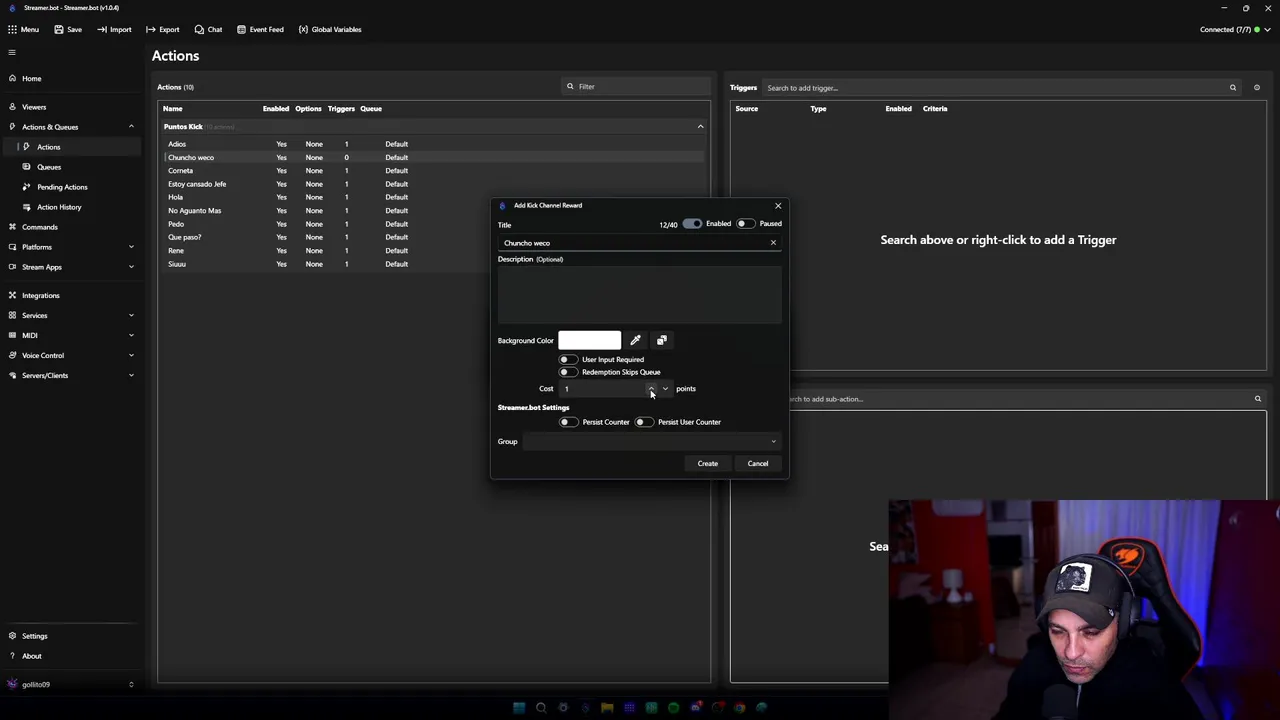Click the Create button
This screenshot has width=1280, height=720.
coord(708,464)
